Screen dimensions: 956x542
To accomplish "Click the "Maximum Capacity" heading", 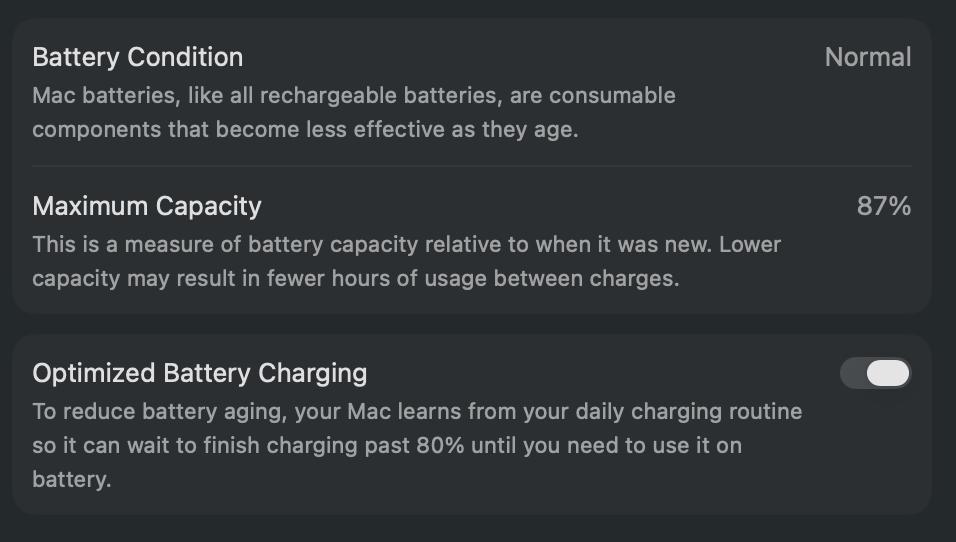I will (x=147, y=206).
